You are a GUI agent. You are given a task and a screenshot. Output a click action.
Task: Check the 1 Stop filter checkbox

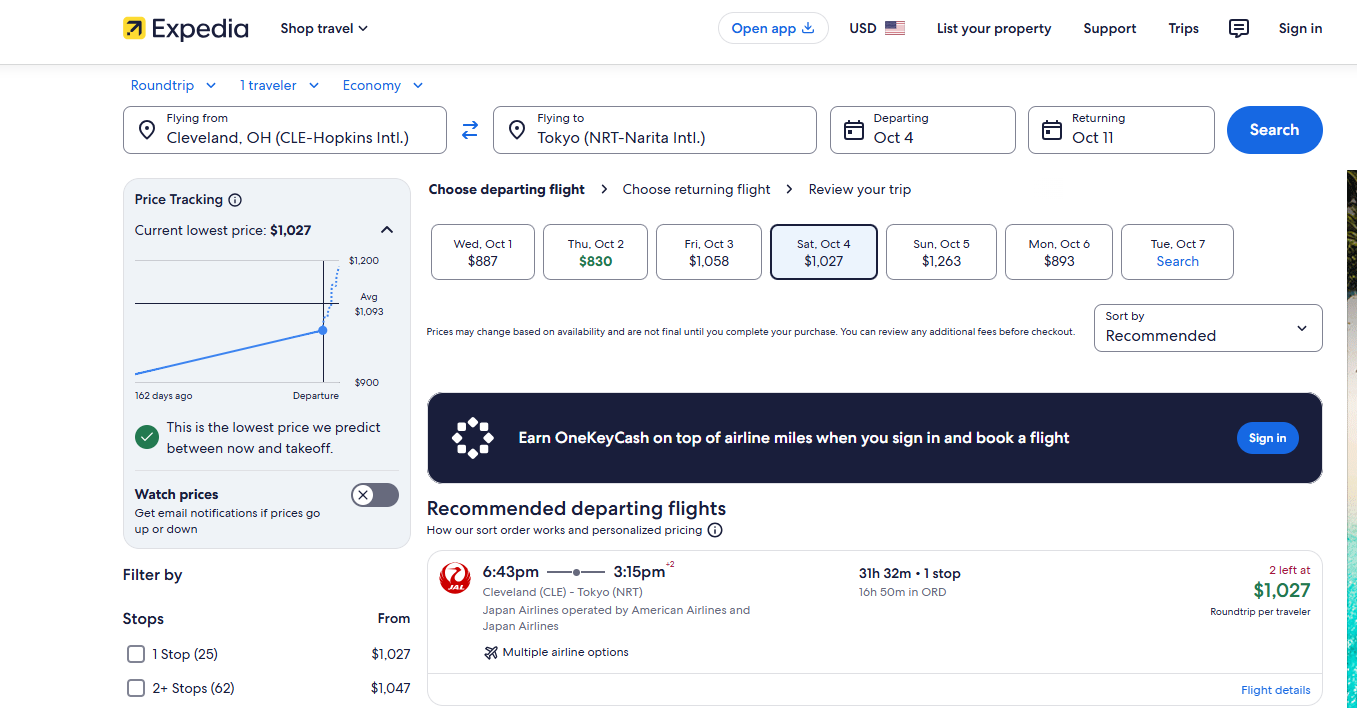coord(136,654)
